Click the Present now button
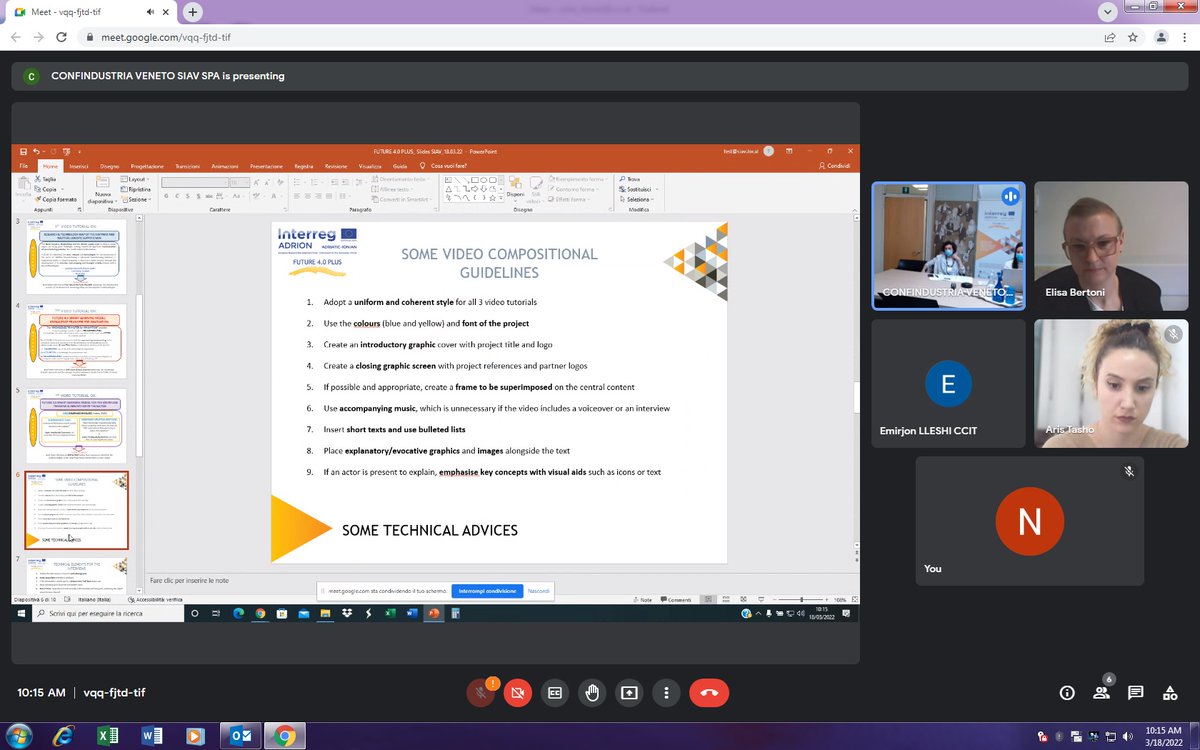 pyautogui.click(x=629, y=692)
